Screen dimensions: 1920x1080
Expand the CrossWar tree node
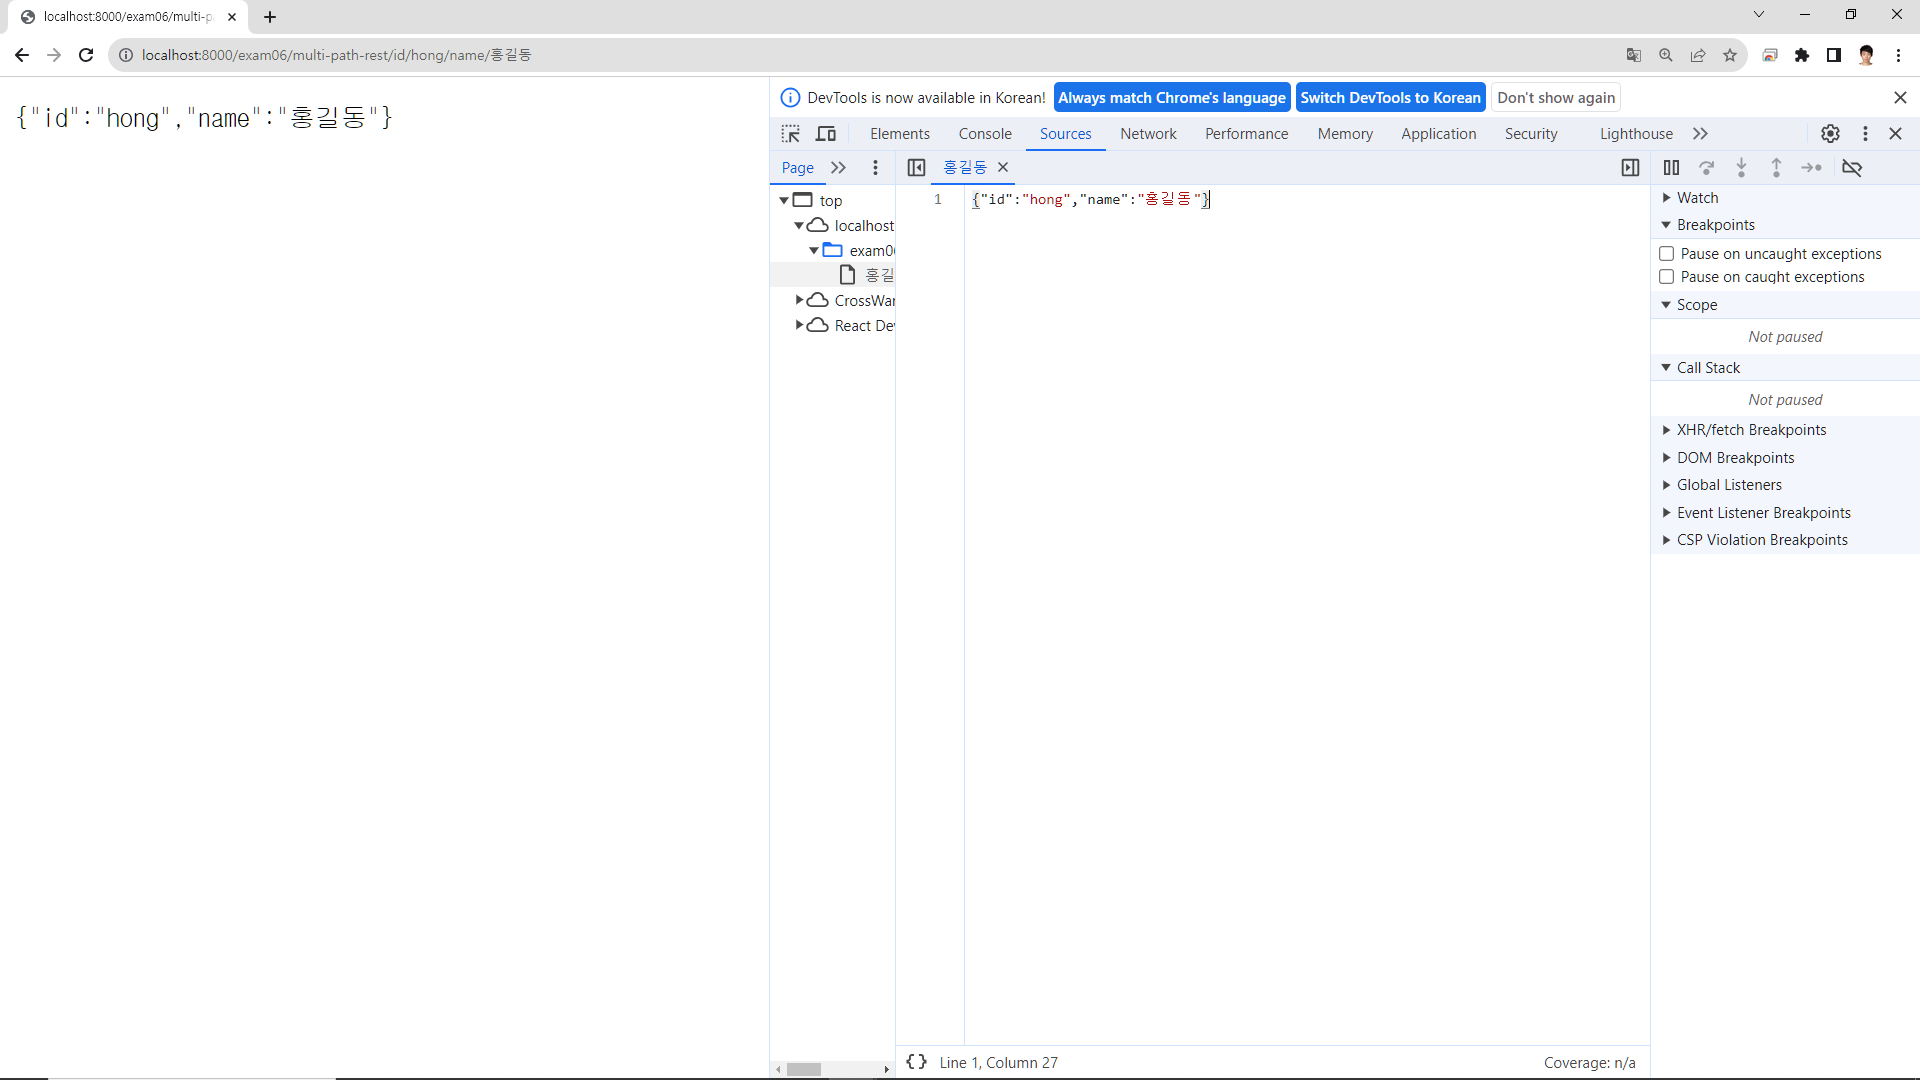[x=799, y=300]
